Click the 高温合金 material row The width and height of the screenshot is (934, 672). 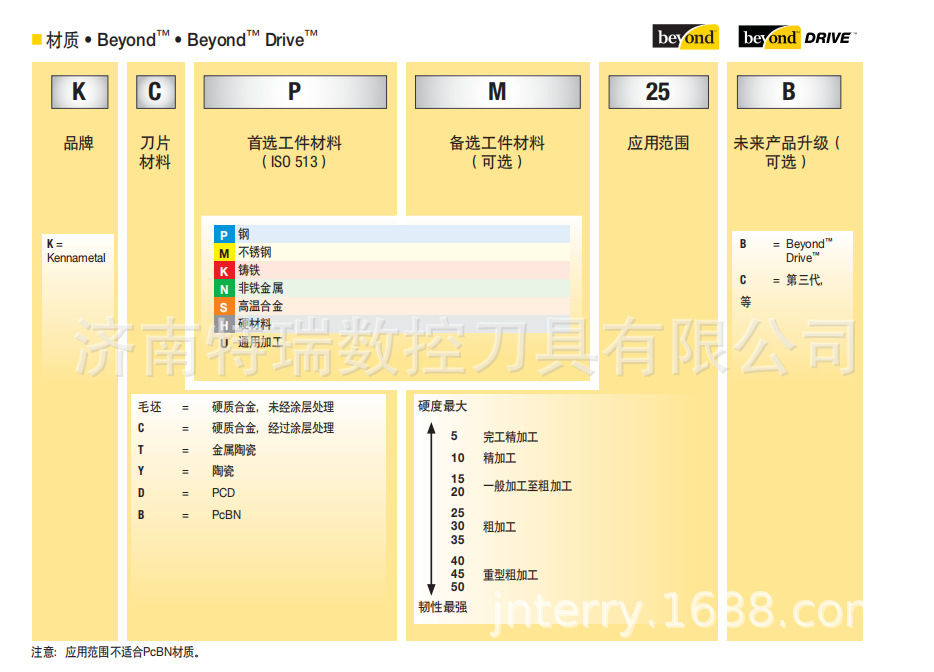(391, 306)
